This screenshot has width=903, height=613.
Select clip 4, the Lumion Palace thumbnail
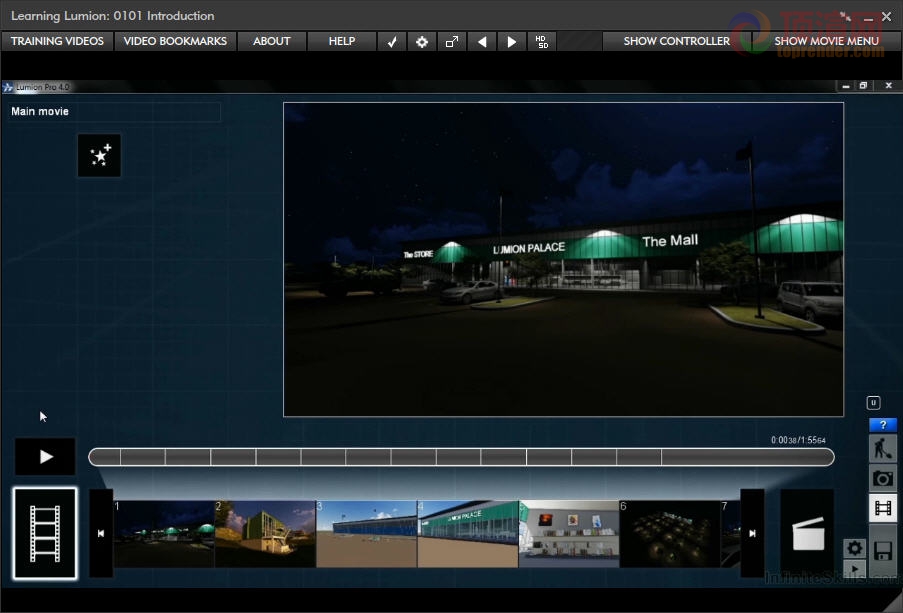click(x=468, y=534)
